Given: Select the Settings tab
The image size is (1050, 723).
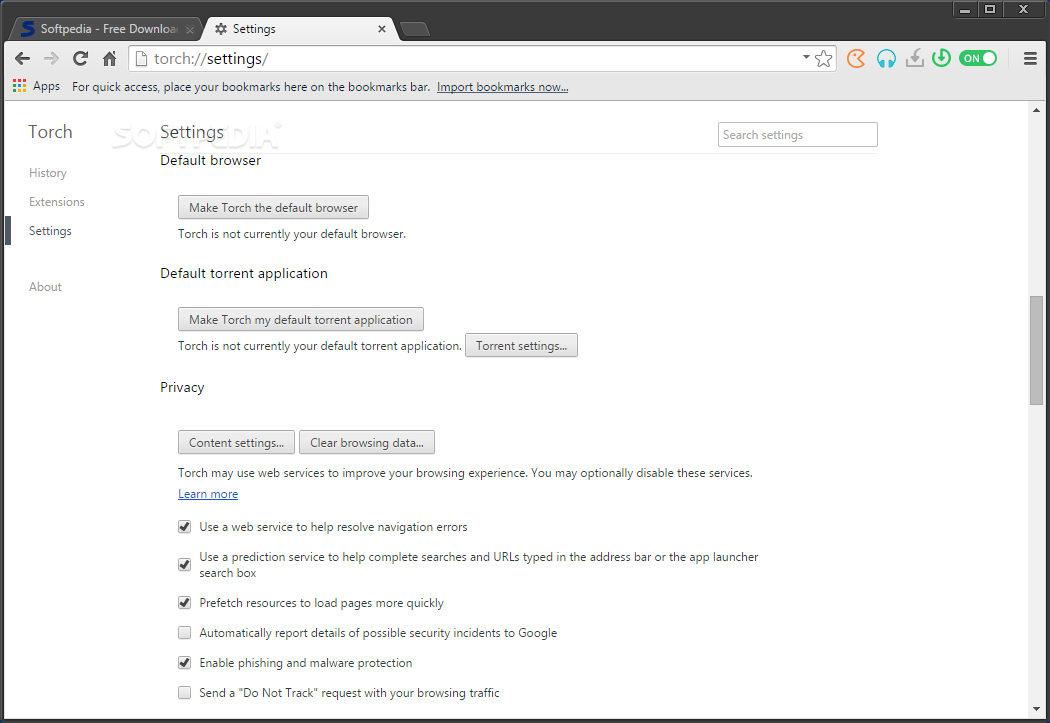Looking at the screenshot, I should (299, 29).
